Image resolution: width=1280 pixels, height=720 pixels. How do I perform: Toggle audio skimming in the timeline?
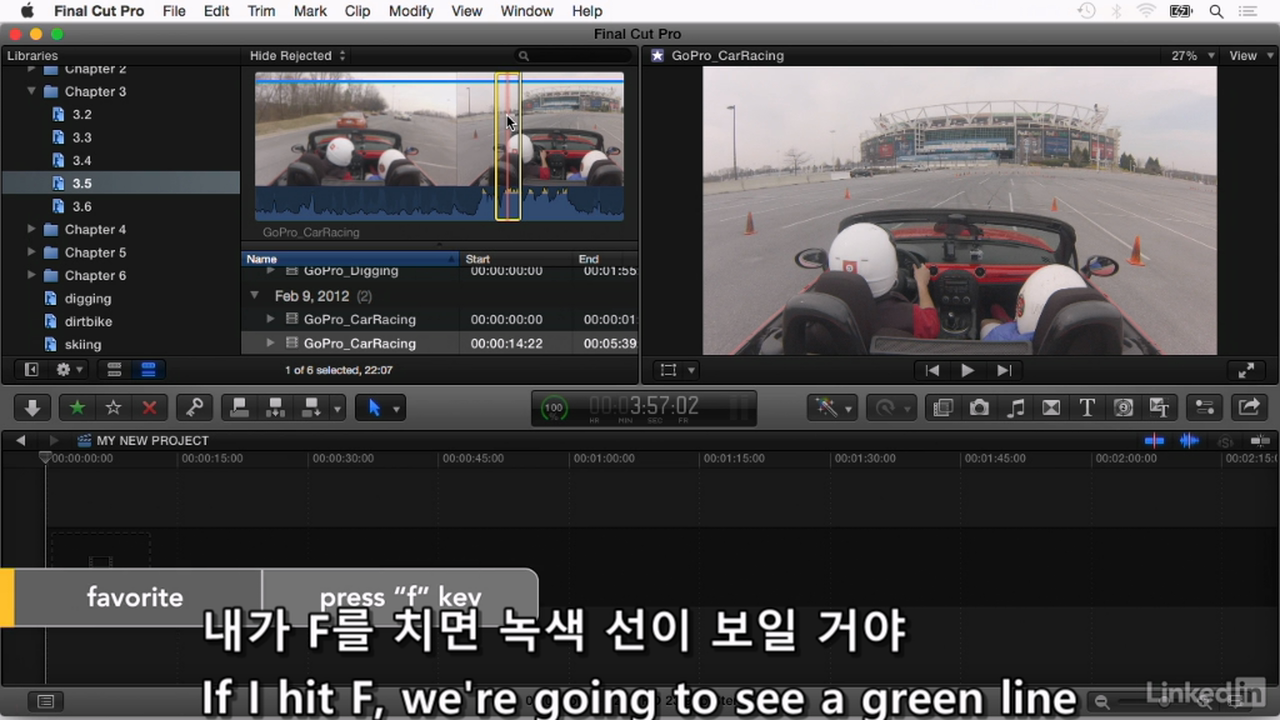click(1189, 440)
